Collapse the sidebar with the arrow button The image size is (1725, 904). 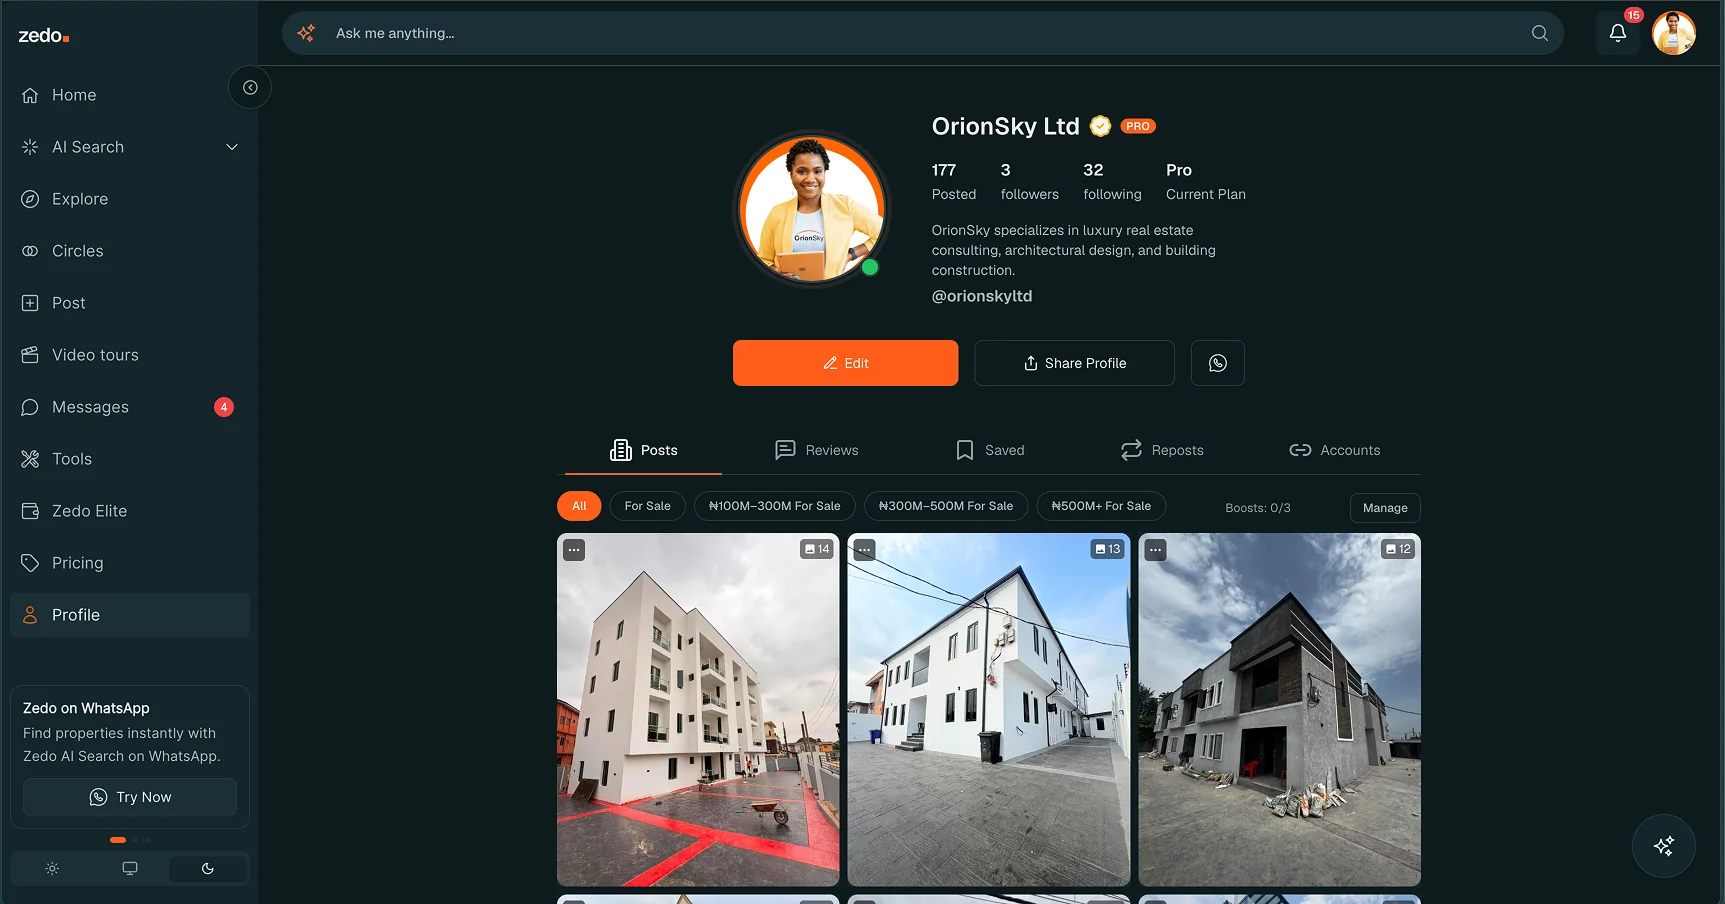250,88
